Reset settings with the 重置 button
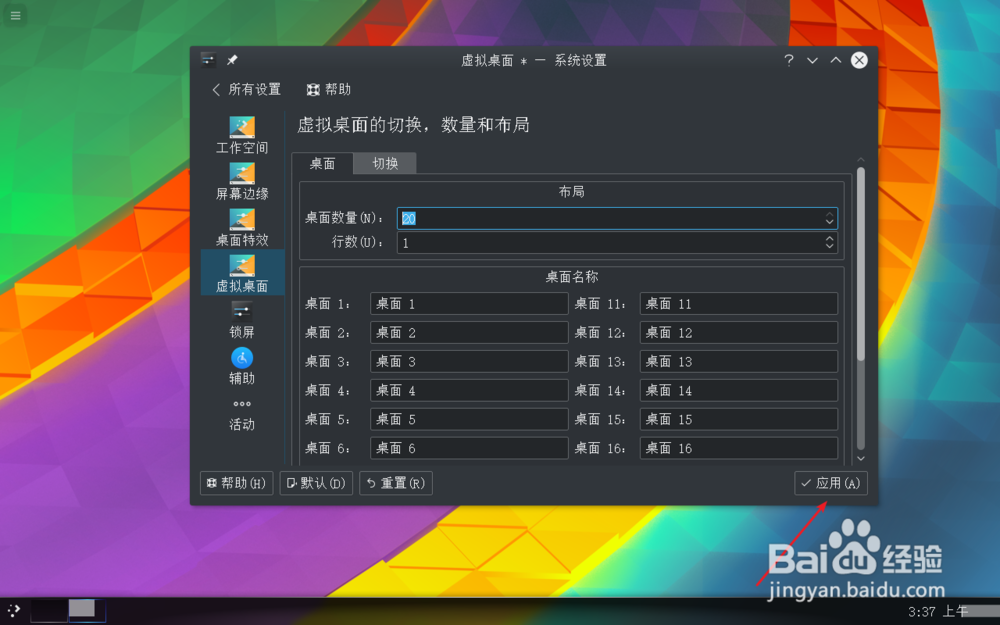The width and height of the screenshot is (1000, 625). pos(395,483)
